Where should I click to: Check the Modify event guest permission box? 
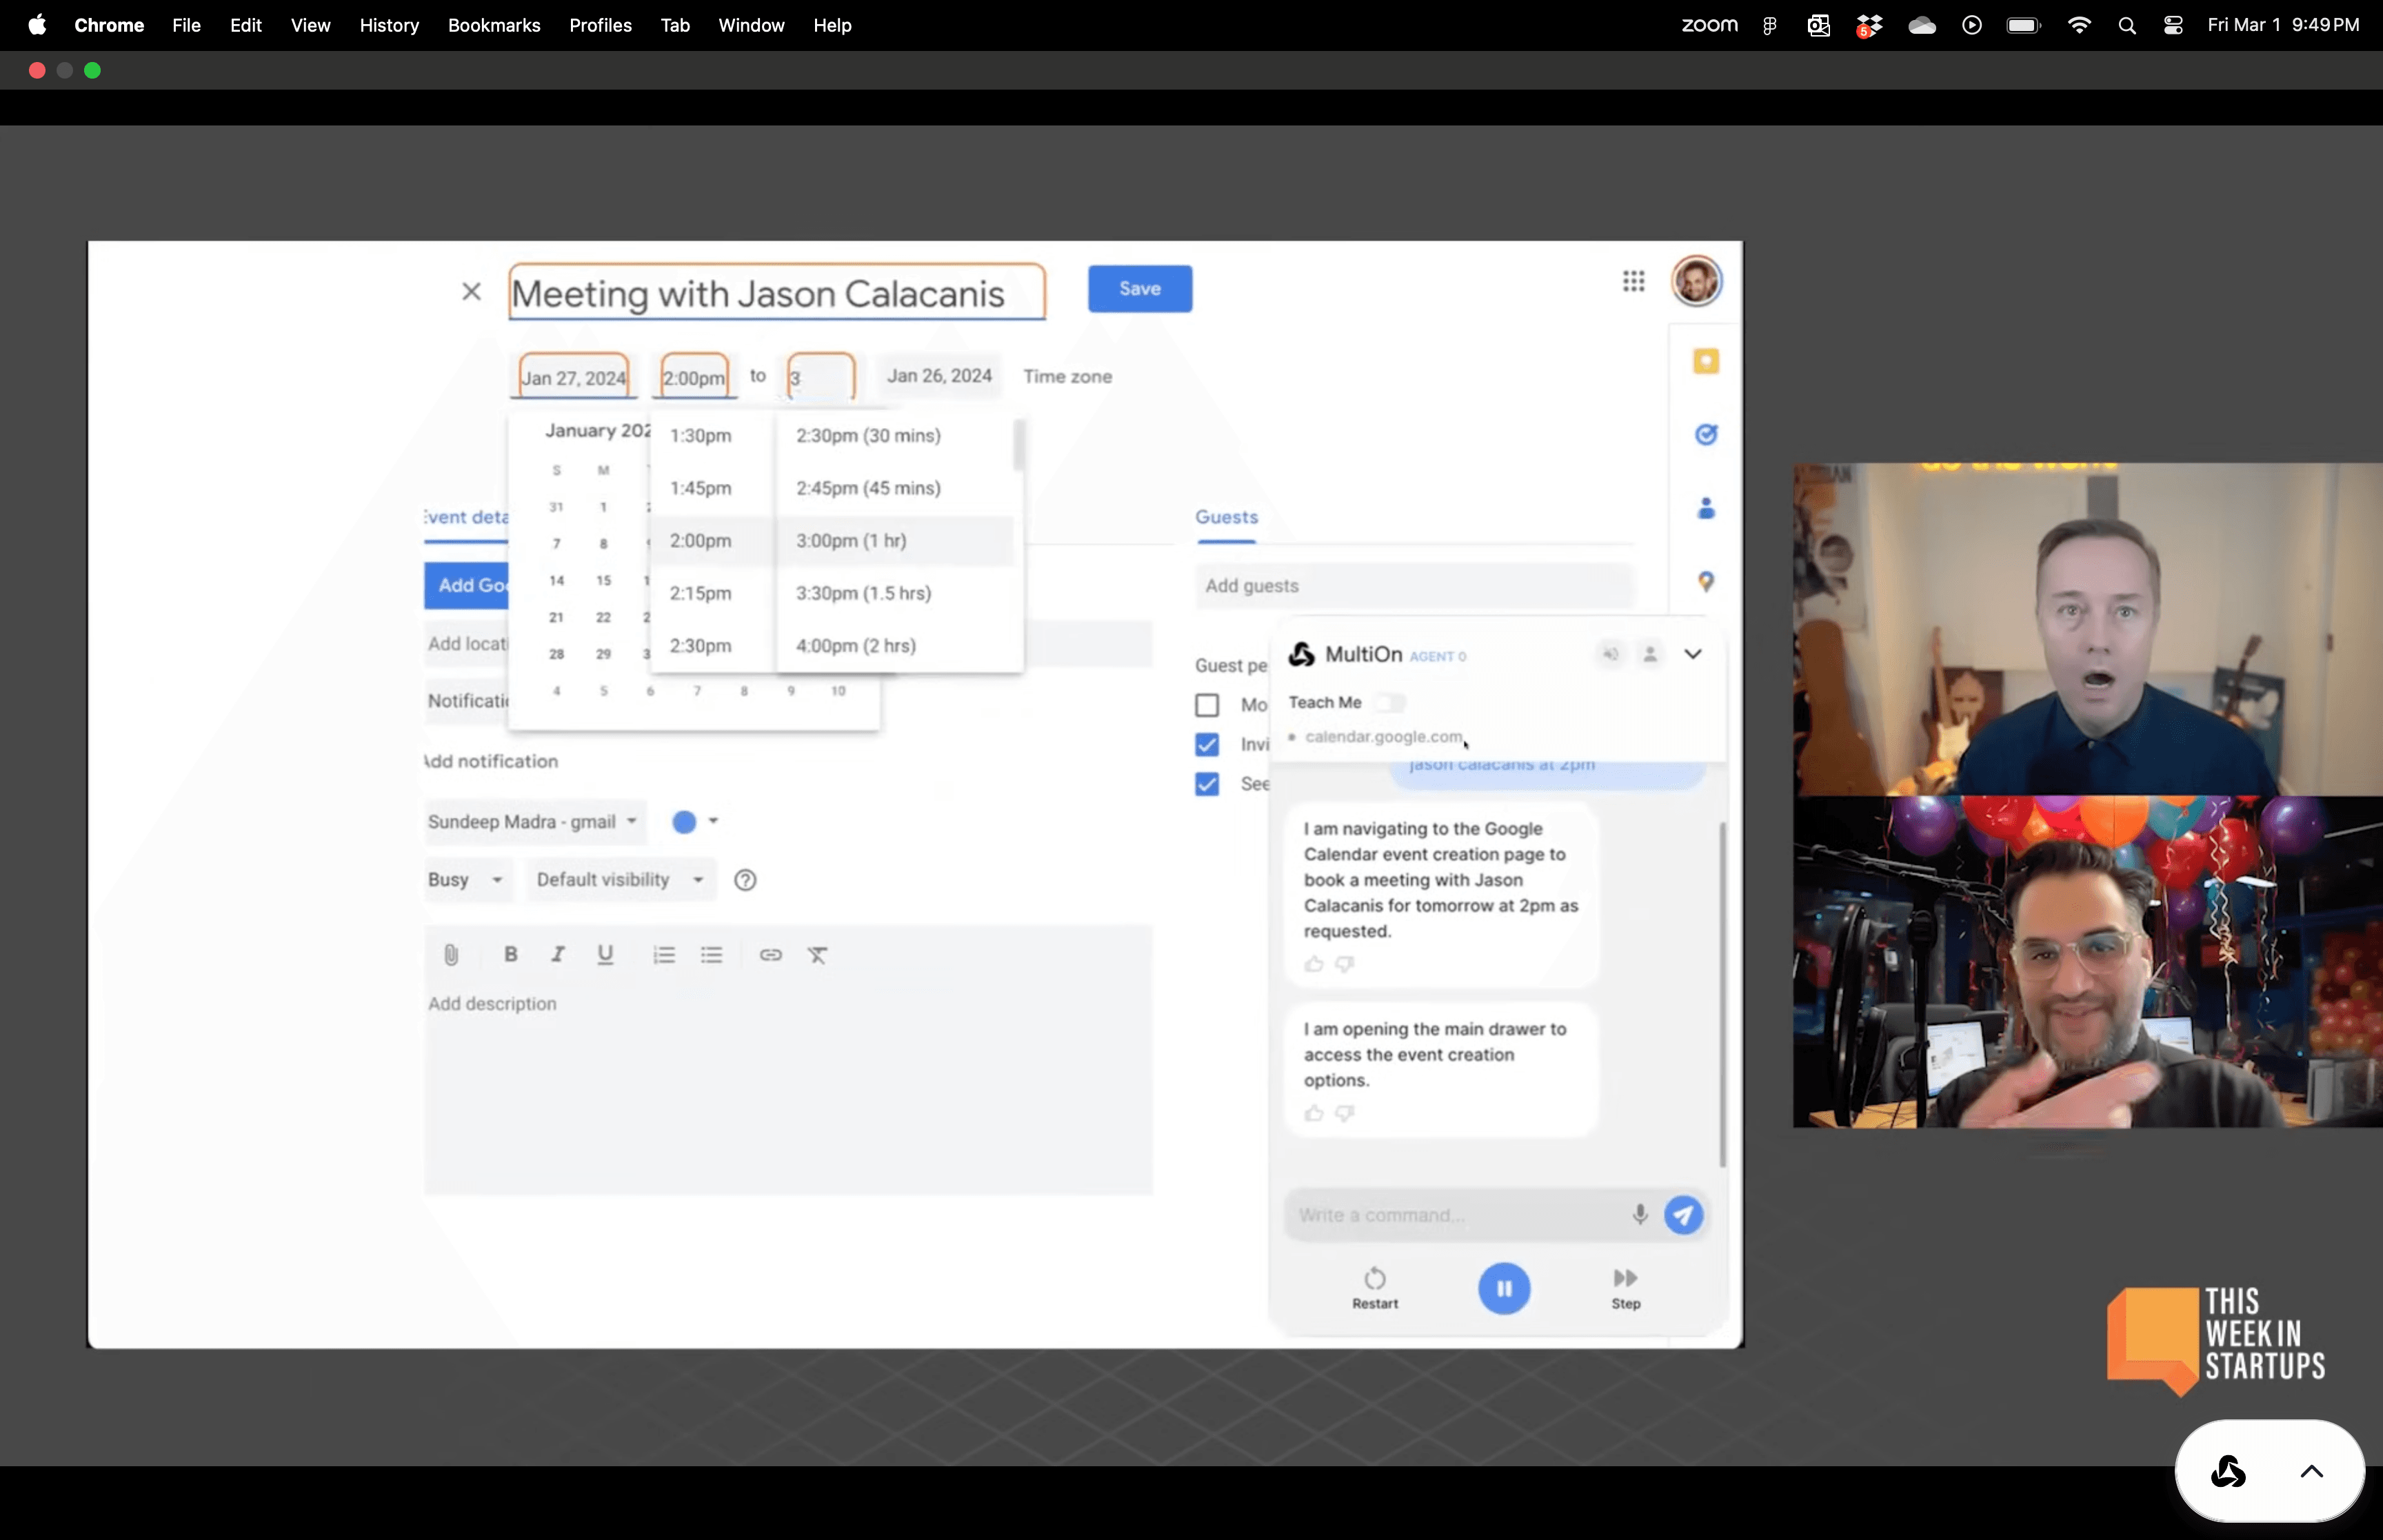point(1207,705)
